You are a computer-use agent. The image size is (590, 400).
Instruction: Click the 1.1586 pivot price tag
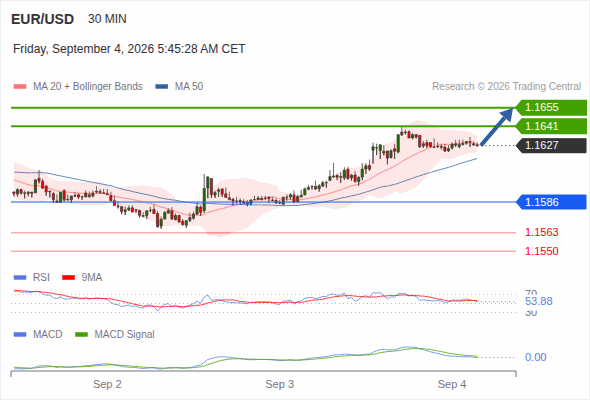tap(551, 202)
